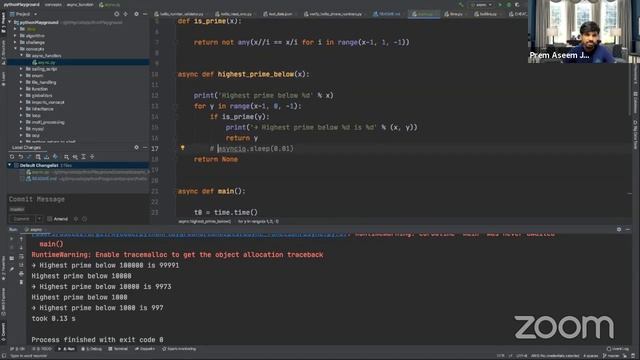Expand the algorithm folder
Screen dimensions: 640x360
pyautogui.click(x=16, y=36)
